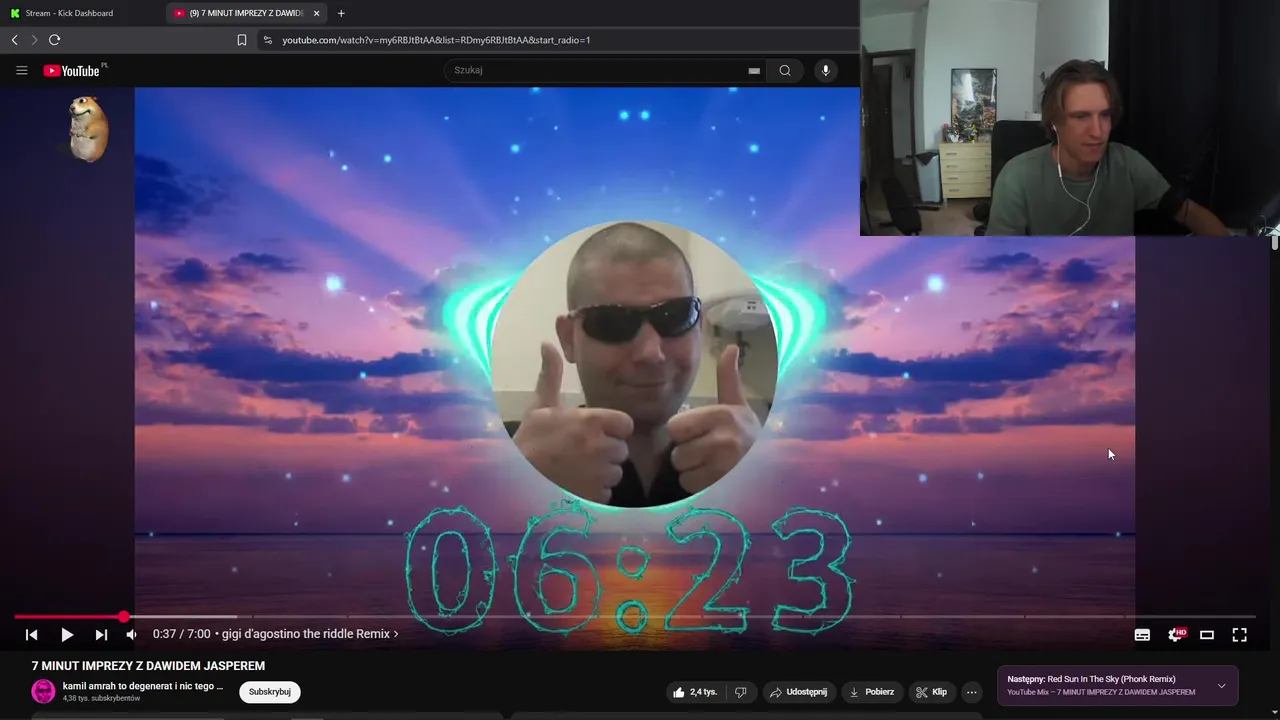Open the on-screen keyboard icon in search box
1280x720 pixels.
tap(754, 71)
